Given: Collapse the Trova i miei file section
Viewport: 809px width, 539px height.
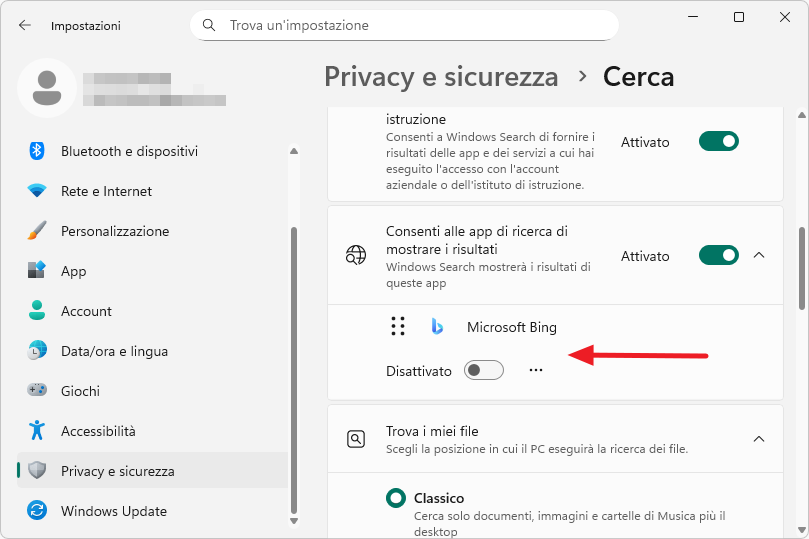Looking at the screenshot, I should 758,439.
